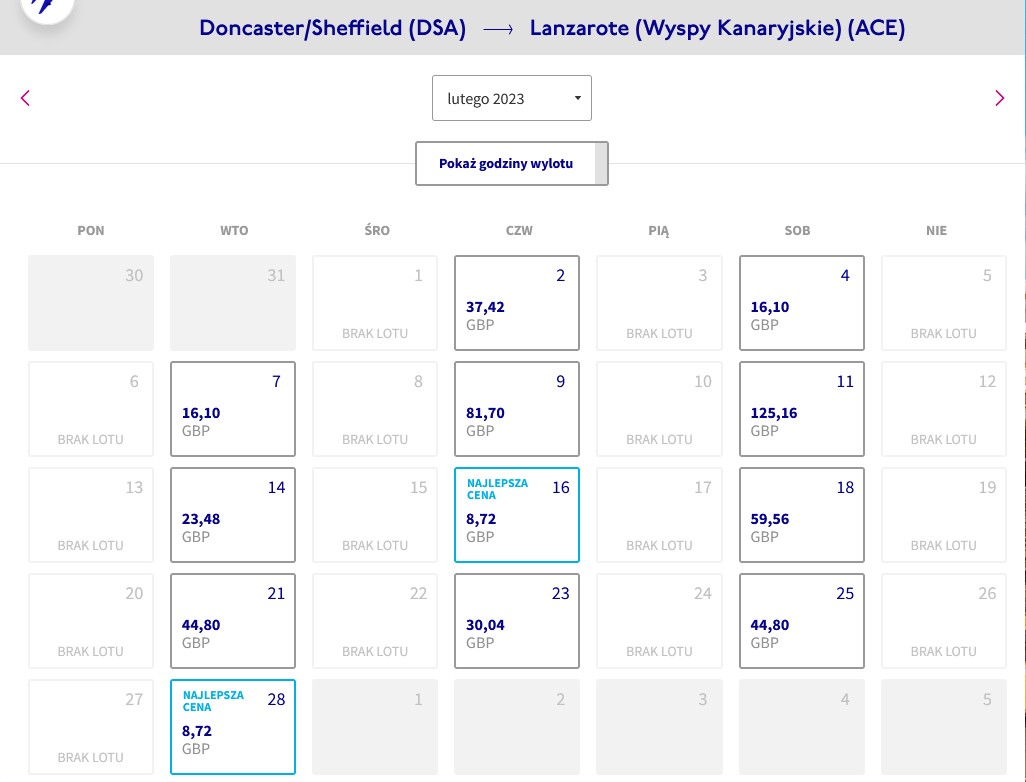Select the best-price flight on 16 February

click(517, 515)
